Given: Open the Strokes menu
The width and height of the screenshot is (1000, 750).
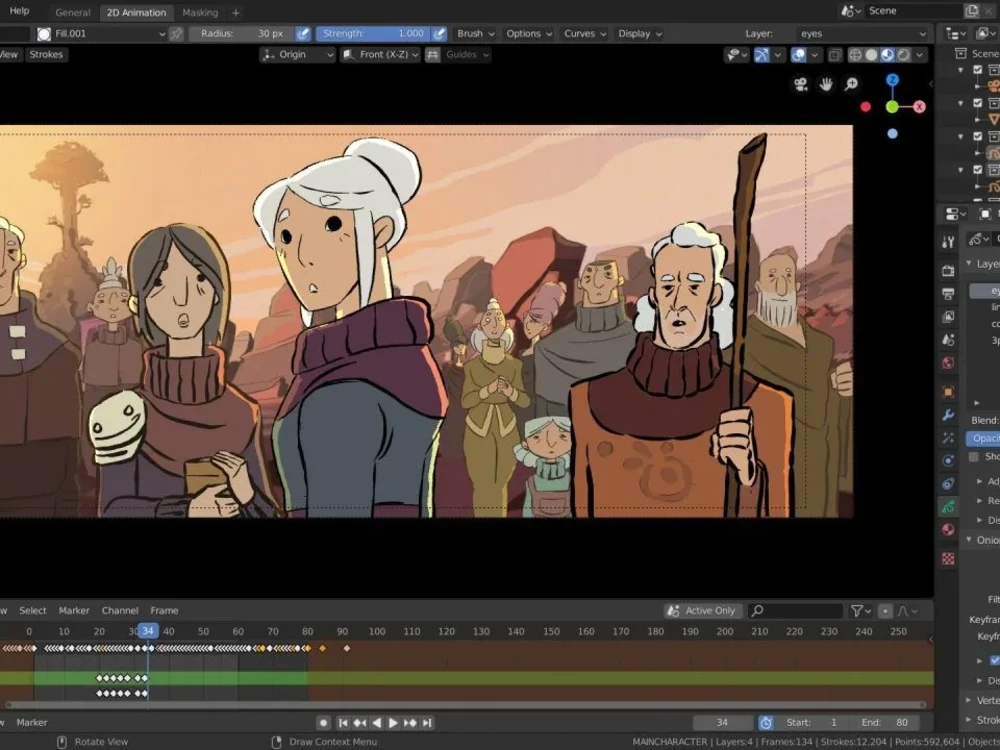Looking at the screenshot, I should pyautogui.click(x=46, y=55).
